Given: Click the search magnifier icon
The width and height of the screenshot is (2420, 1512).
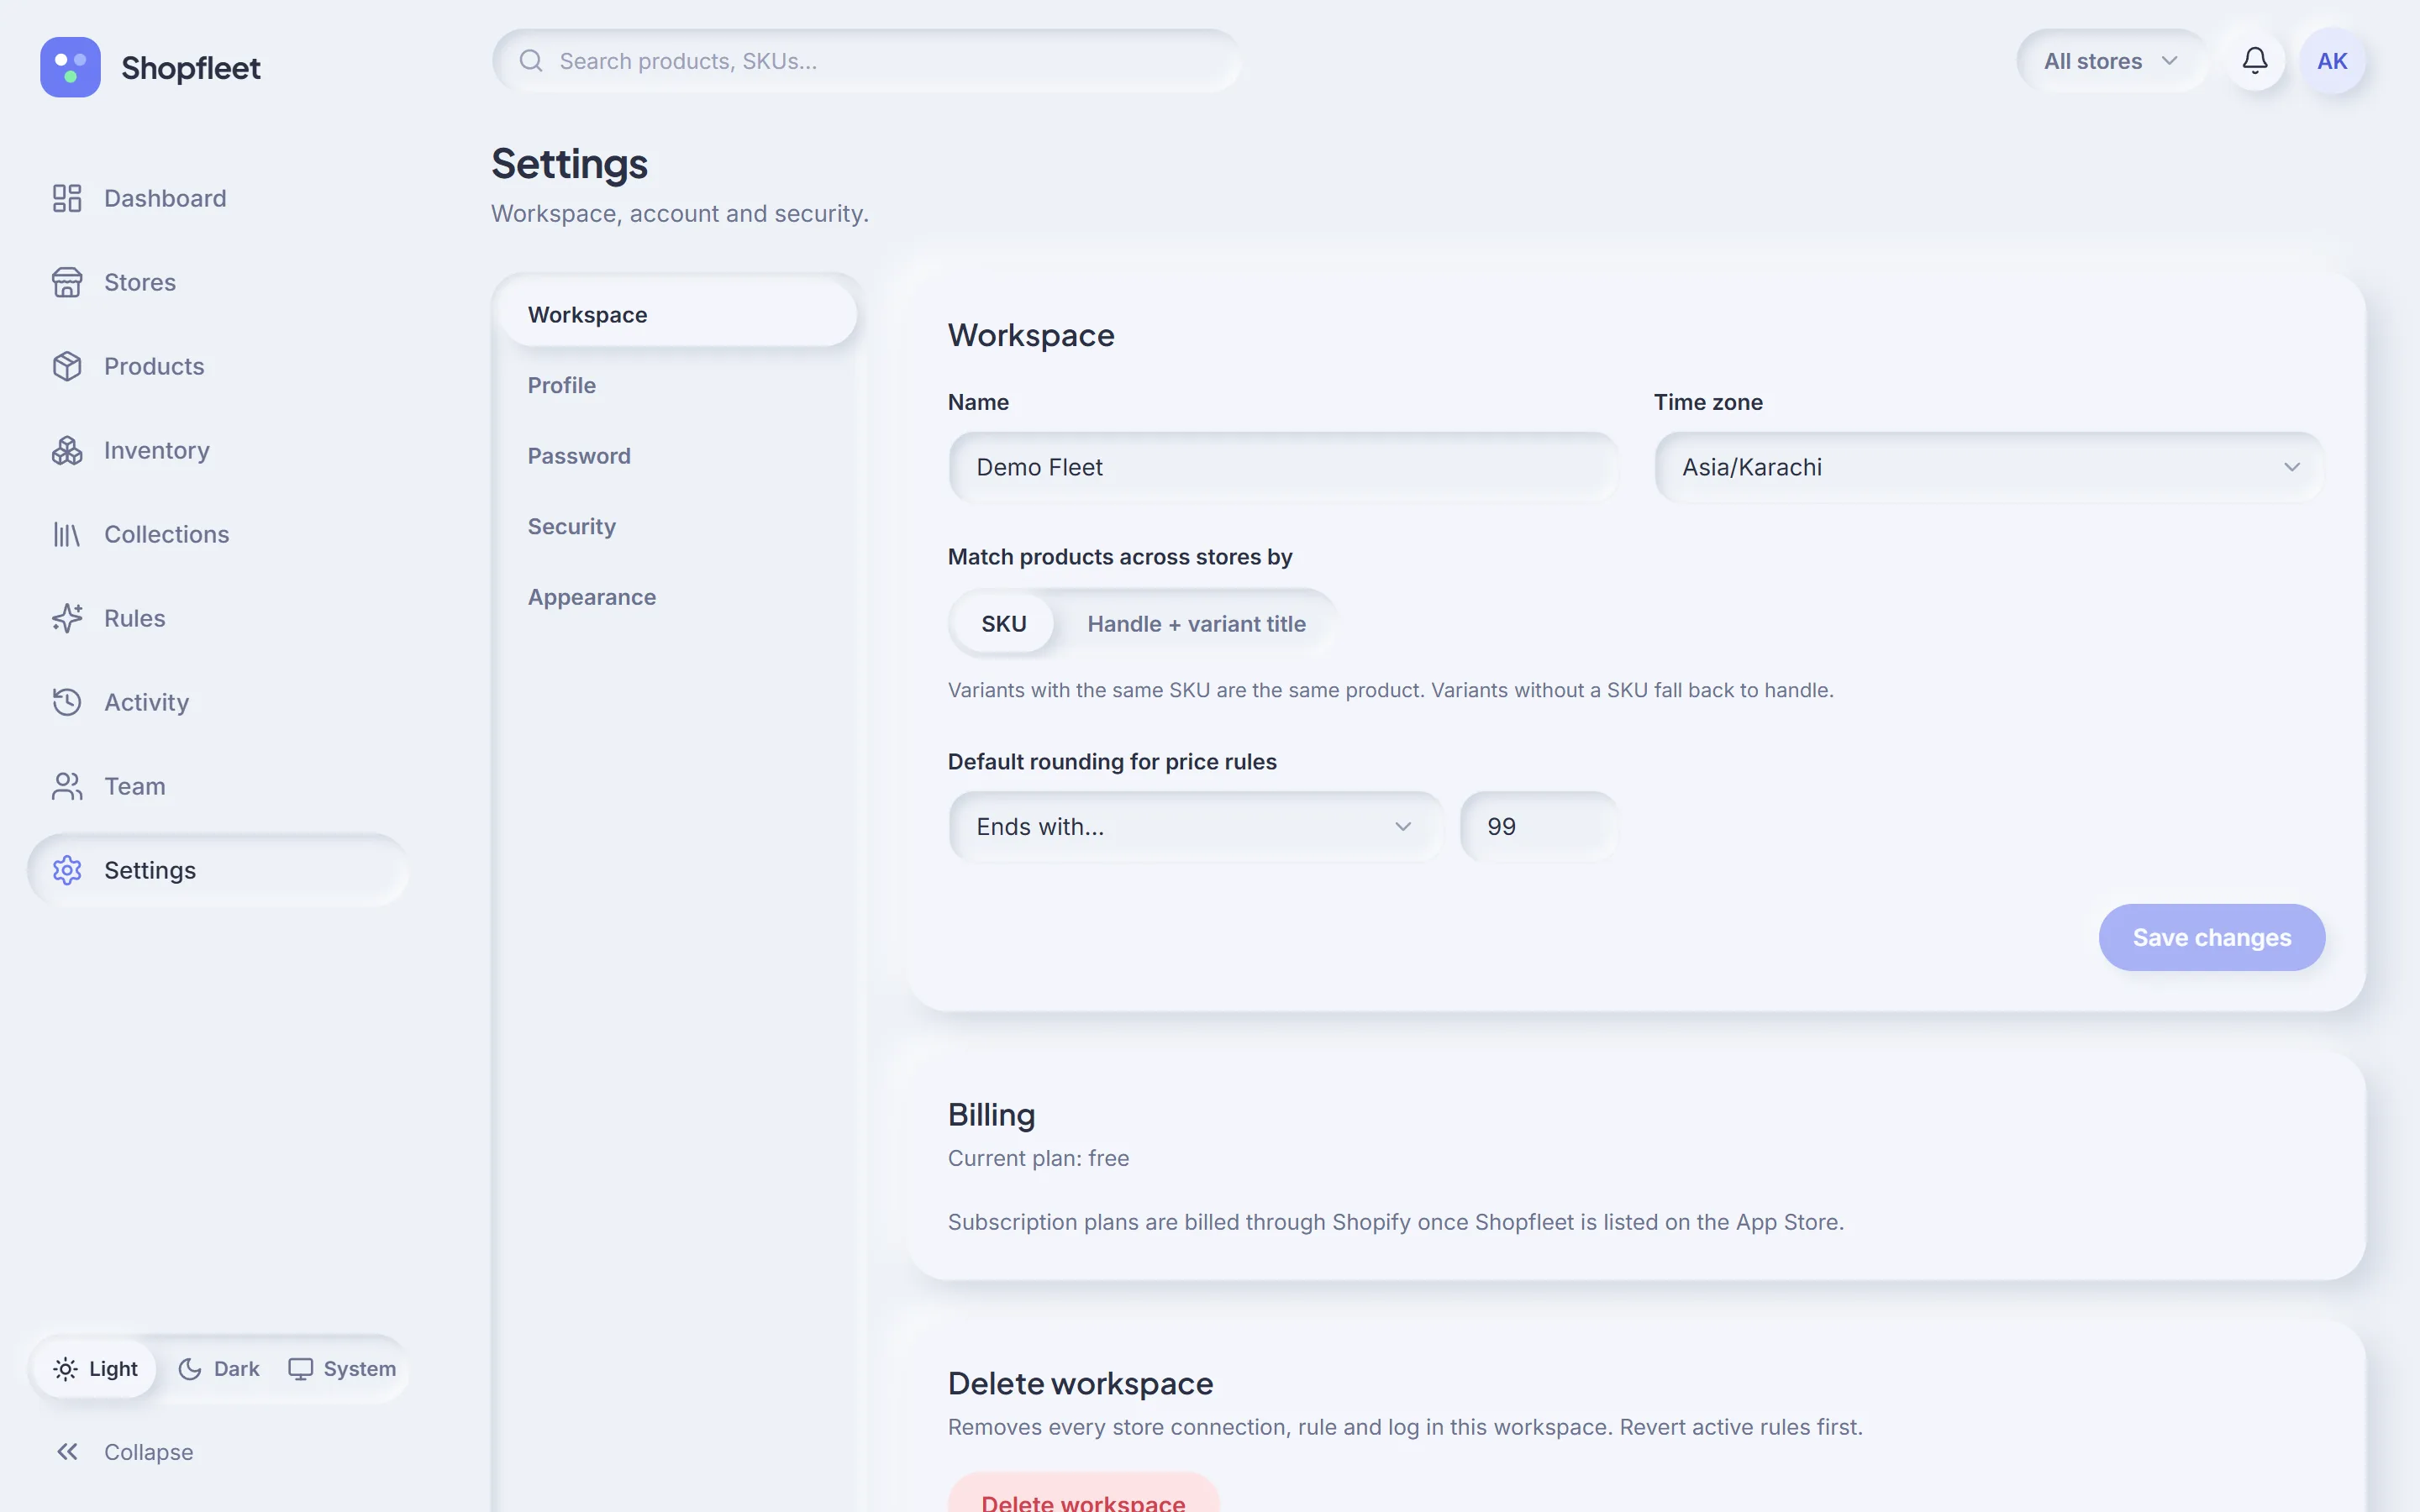Looking at the screenshot, I should click(x=531, y=61).
